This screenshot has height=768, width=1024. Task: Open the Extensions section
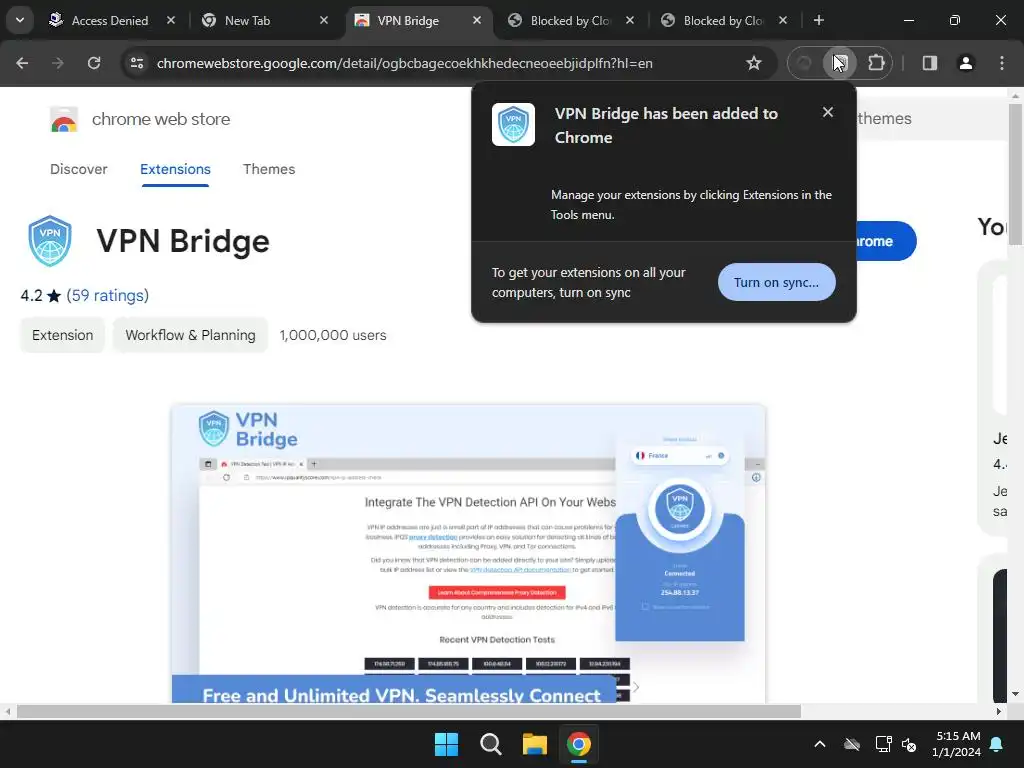(175, 169)
